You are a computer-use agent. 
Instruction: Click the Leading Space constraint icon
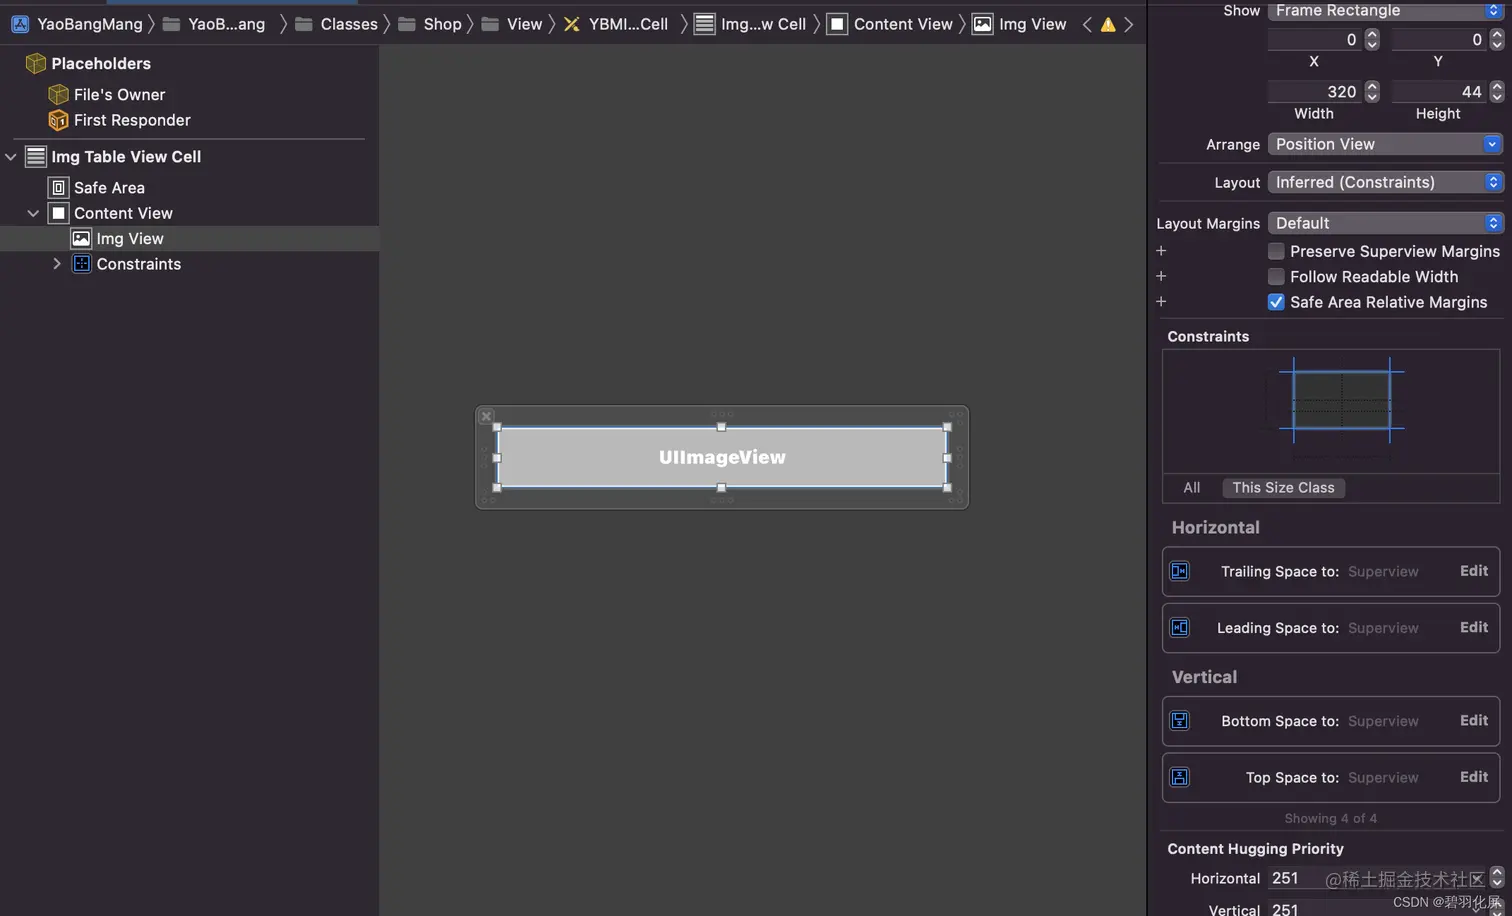coord(1180,628)
